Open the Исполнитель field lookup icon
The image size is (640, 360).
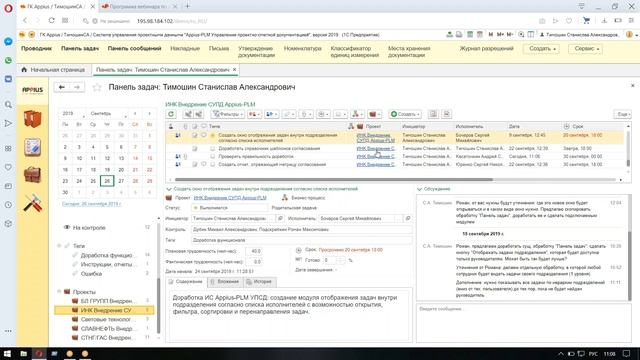click(408, 219)
